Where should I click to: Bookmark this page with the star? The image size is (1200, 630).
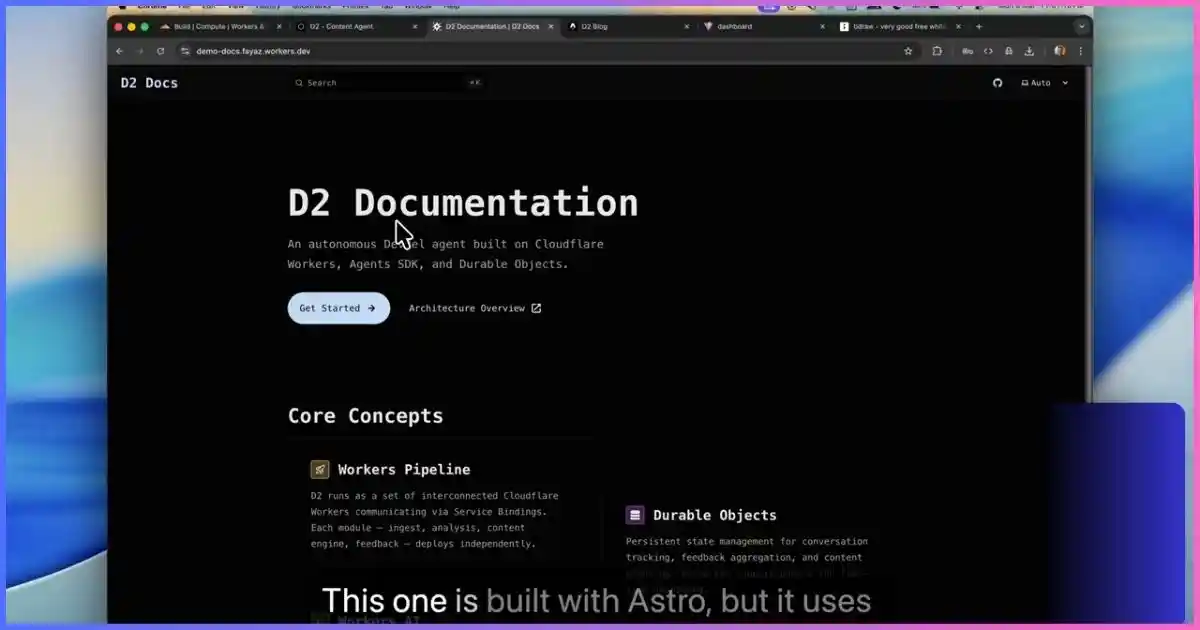[908, 51]
